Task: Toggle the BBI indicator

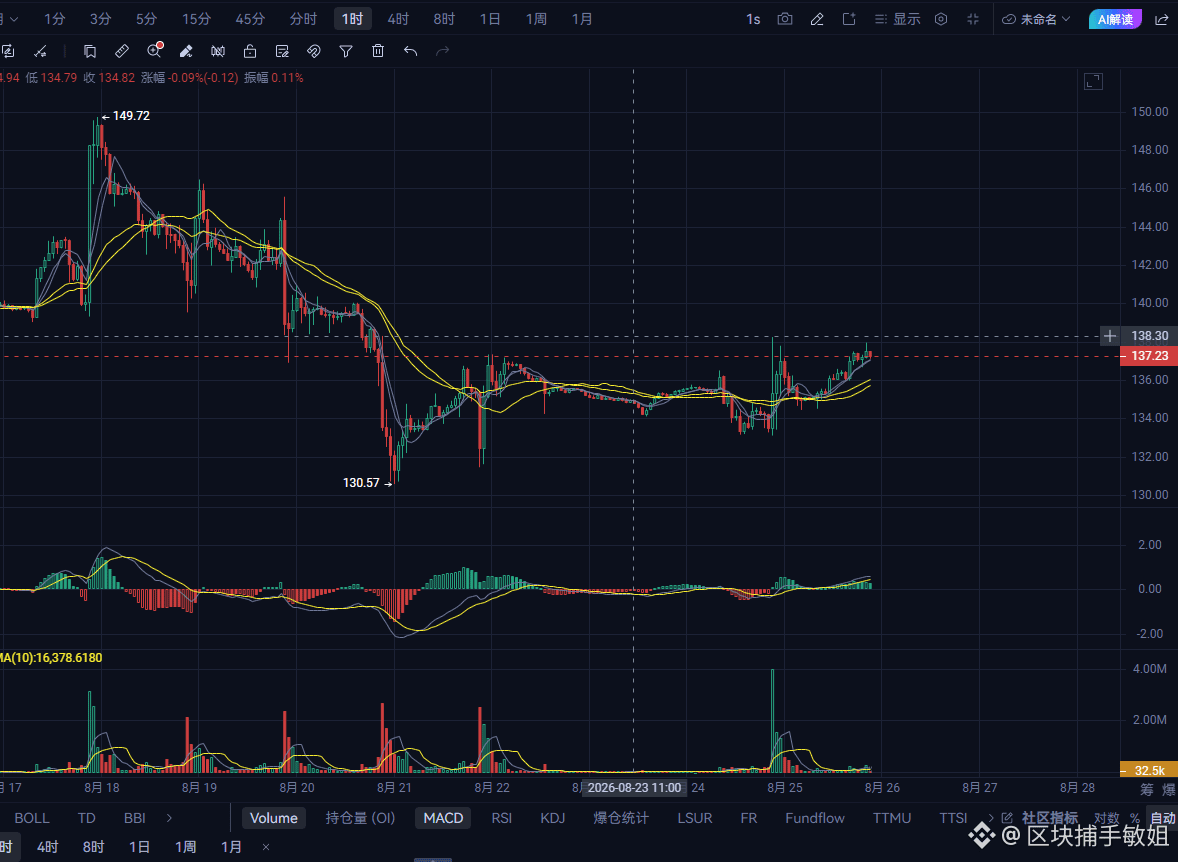Action: pyautogui.click(x=134, y=818)
